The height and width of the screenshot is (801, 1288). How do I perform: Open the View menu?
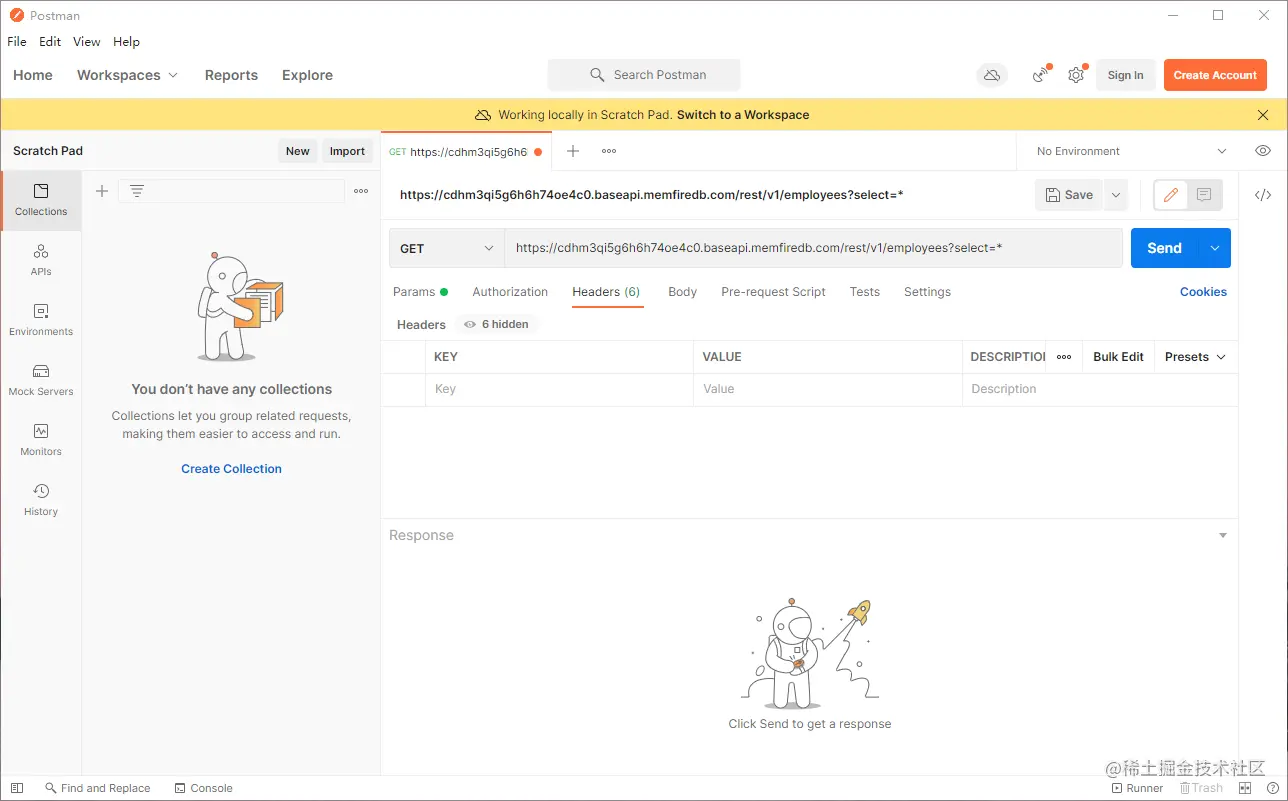[x=87, y=42]
